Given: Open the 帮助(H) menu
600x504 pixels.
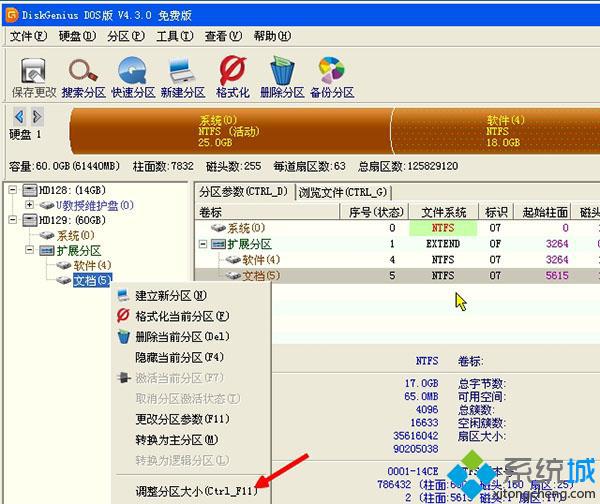Looking at the screenshot, I should tap(272, 36).
